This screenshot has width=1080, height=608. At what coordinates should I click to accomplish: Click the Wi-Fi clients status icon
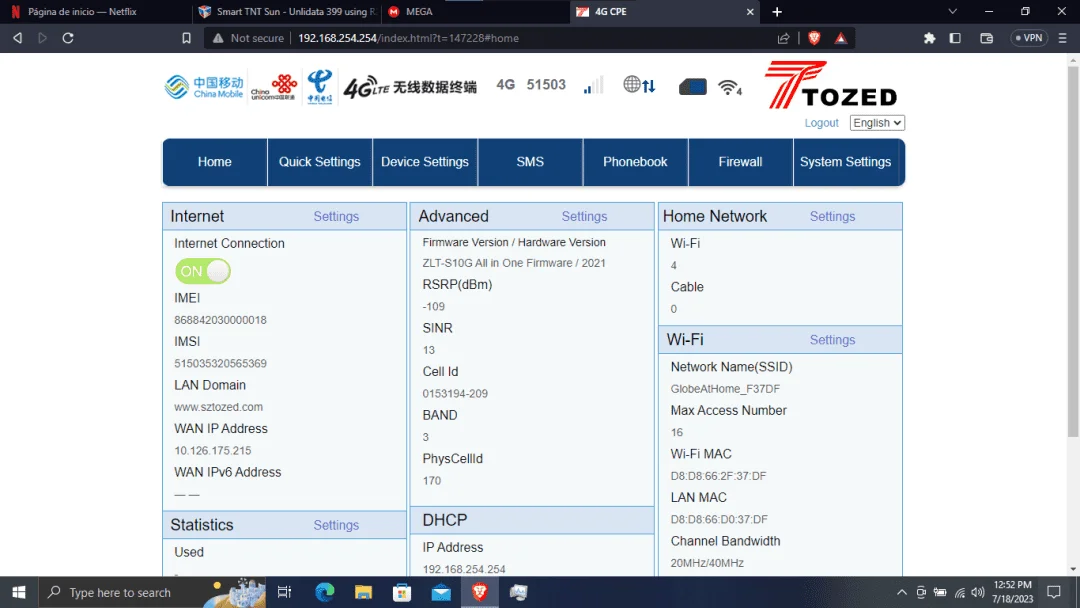(x=729, y=87)
